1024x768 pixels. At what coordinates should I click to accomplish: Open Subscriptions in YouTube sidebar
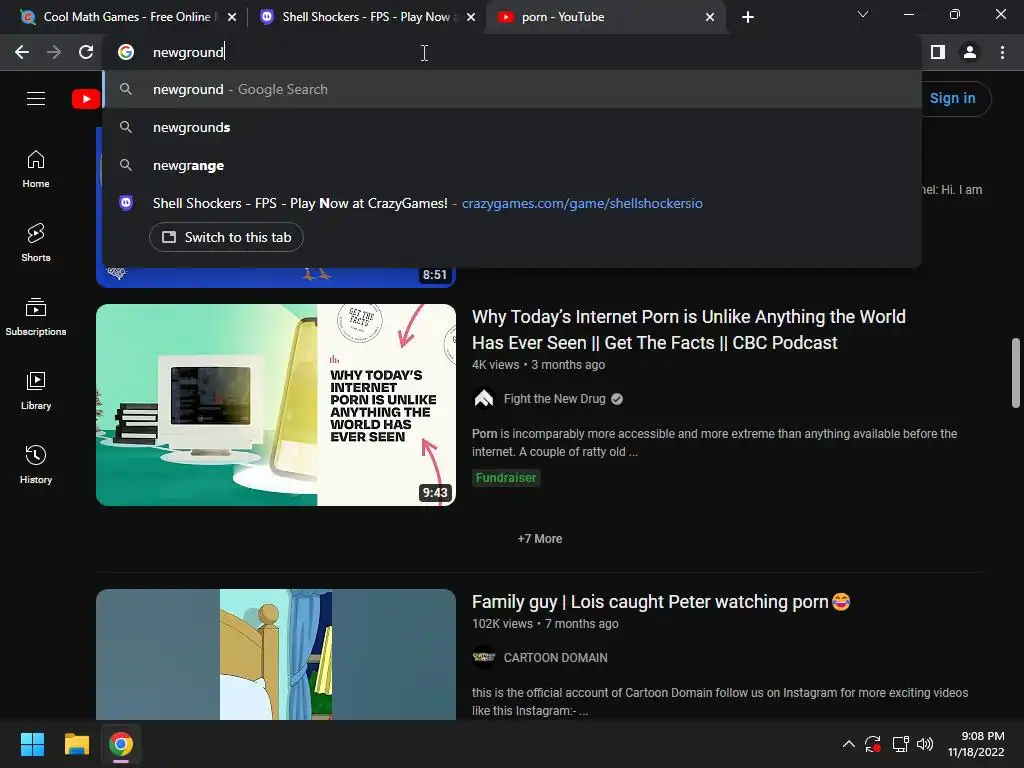36,317
